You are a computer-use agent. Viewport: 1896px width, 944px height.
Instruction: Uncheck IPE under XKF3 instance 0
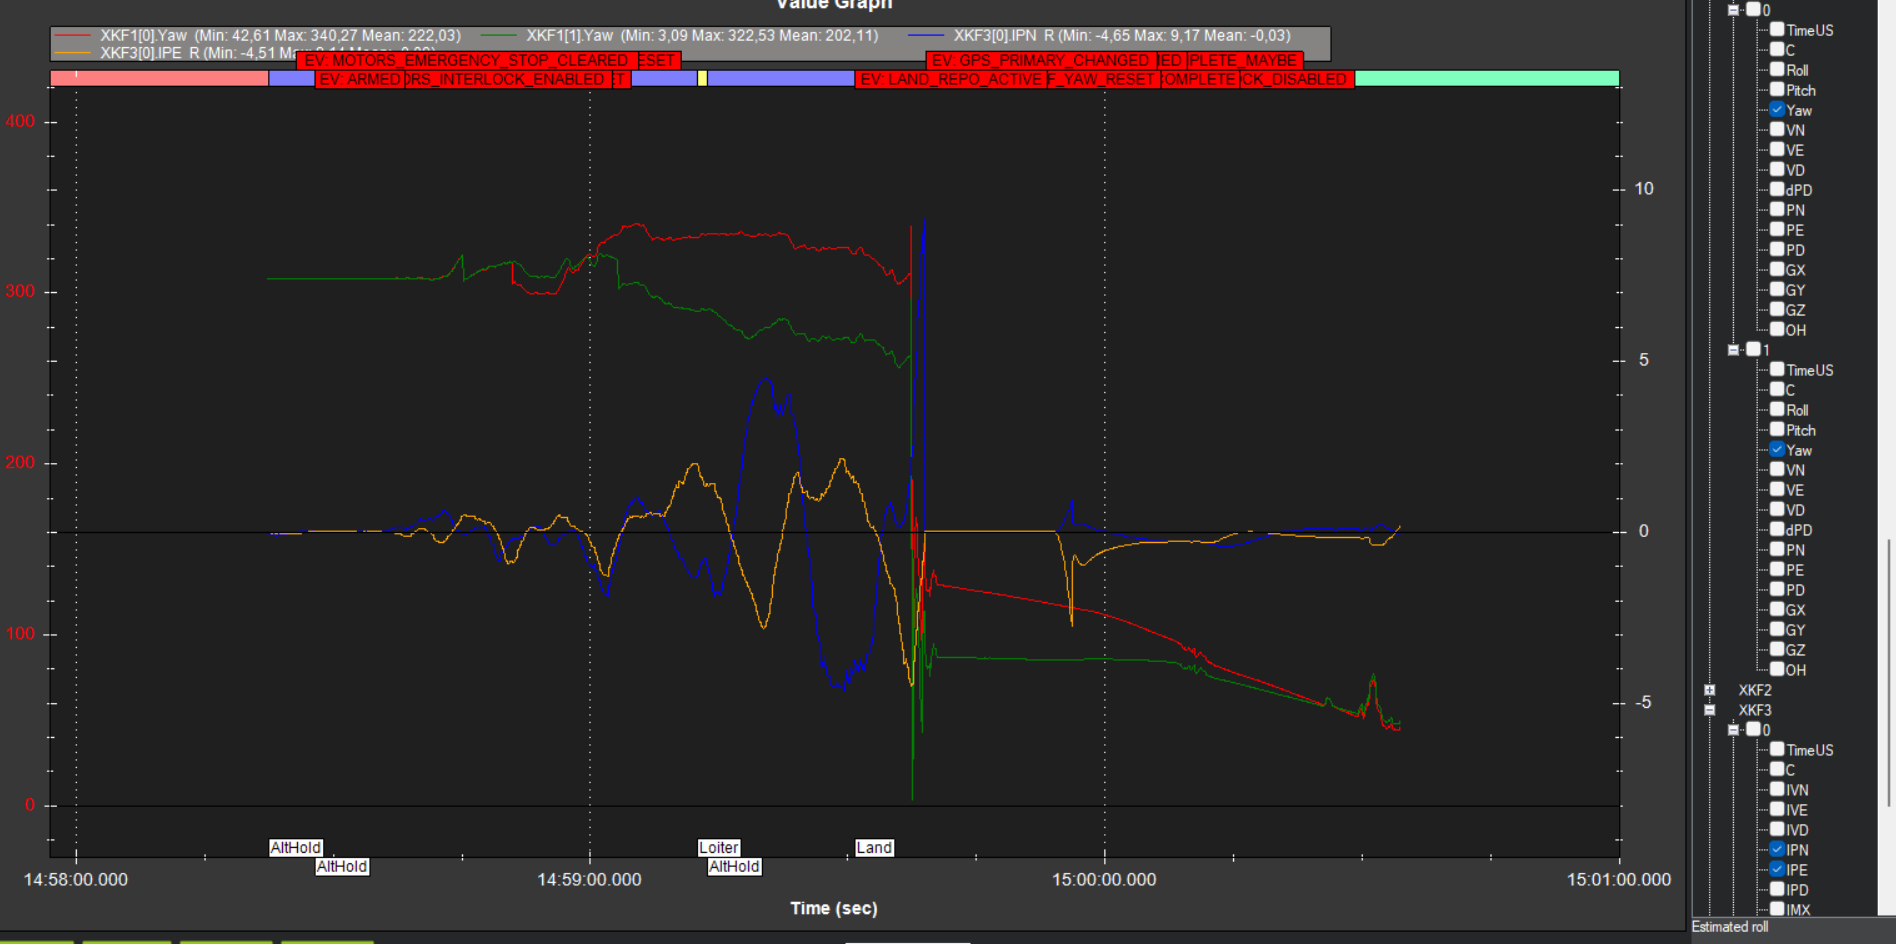pyautogui.click(x=1777, y=870)
